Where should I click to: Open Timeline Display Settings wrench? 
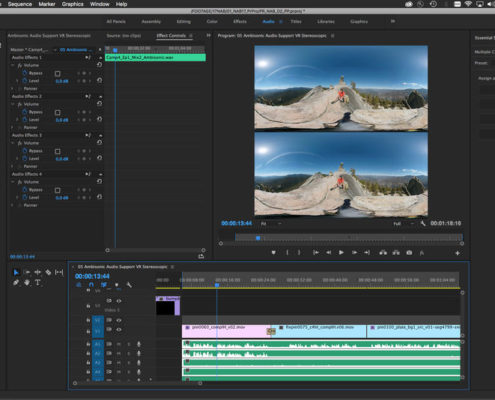point(129,285)
